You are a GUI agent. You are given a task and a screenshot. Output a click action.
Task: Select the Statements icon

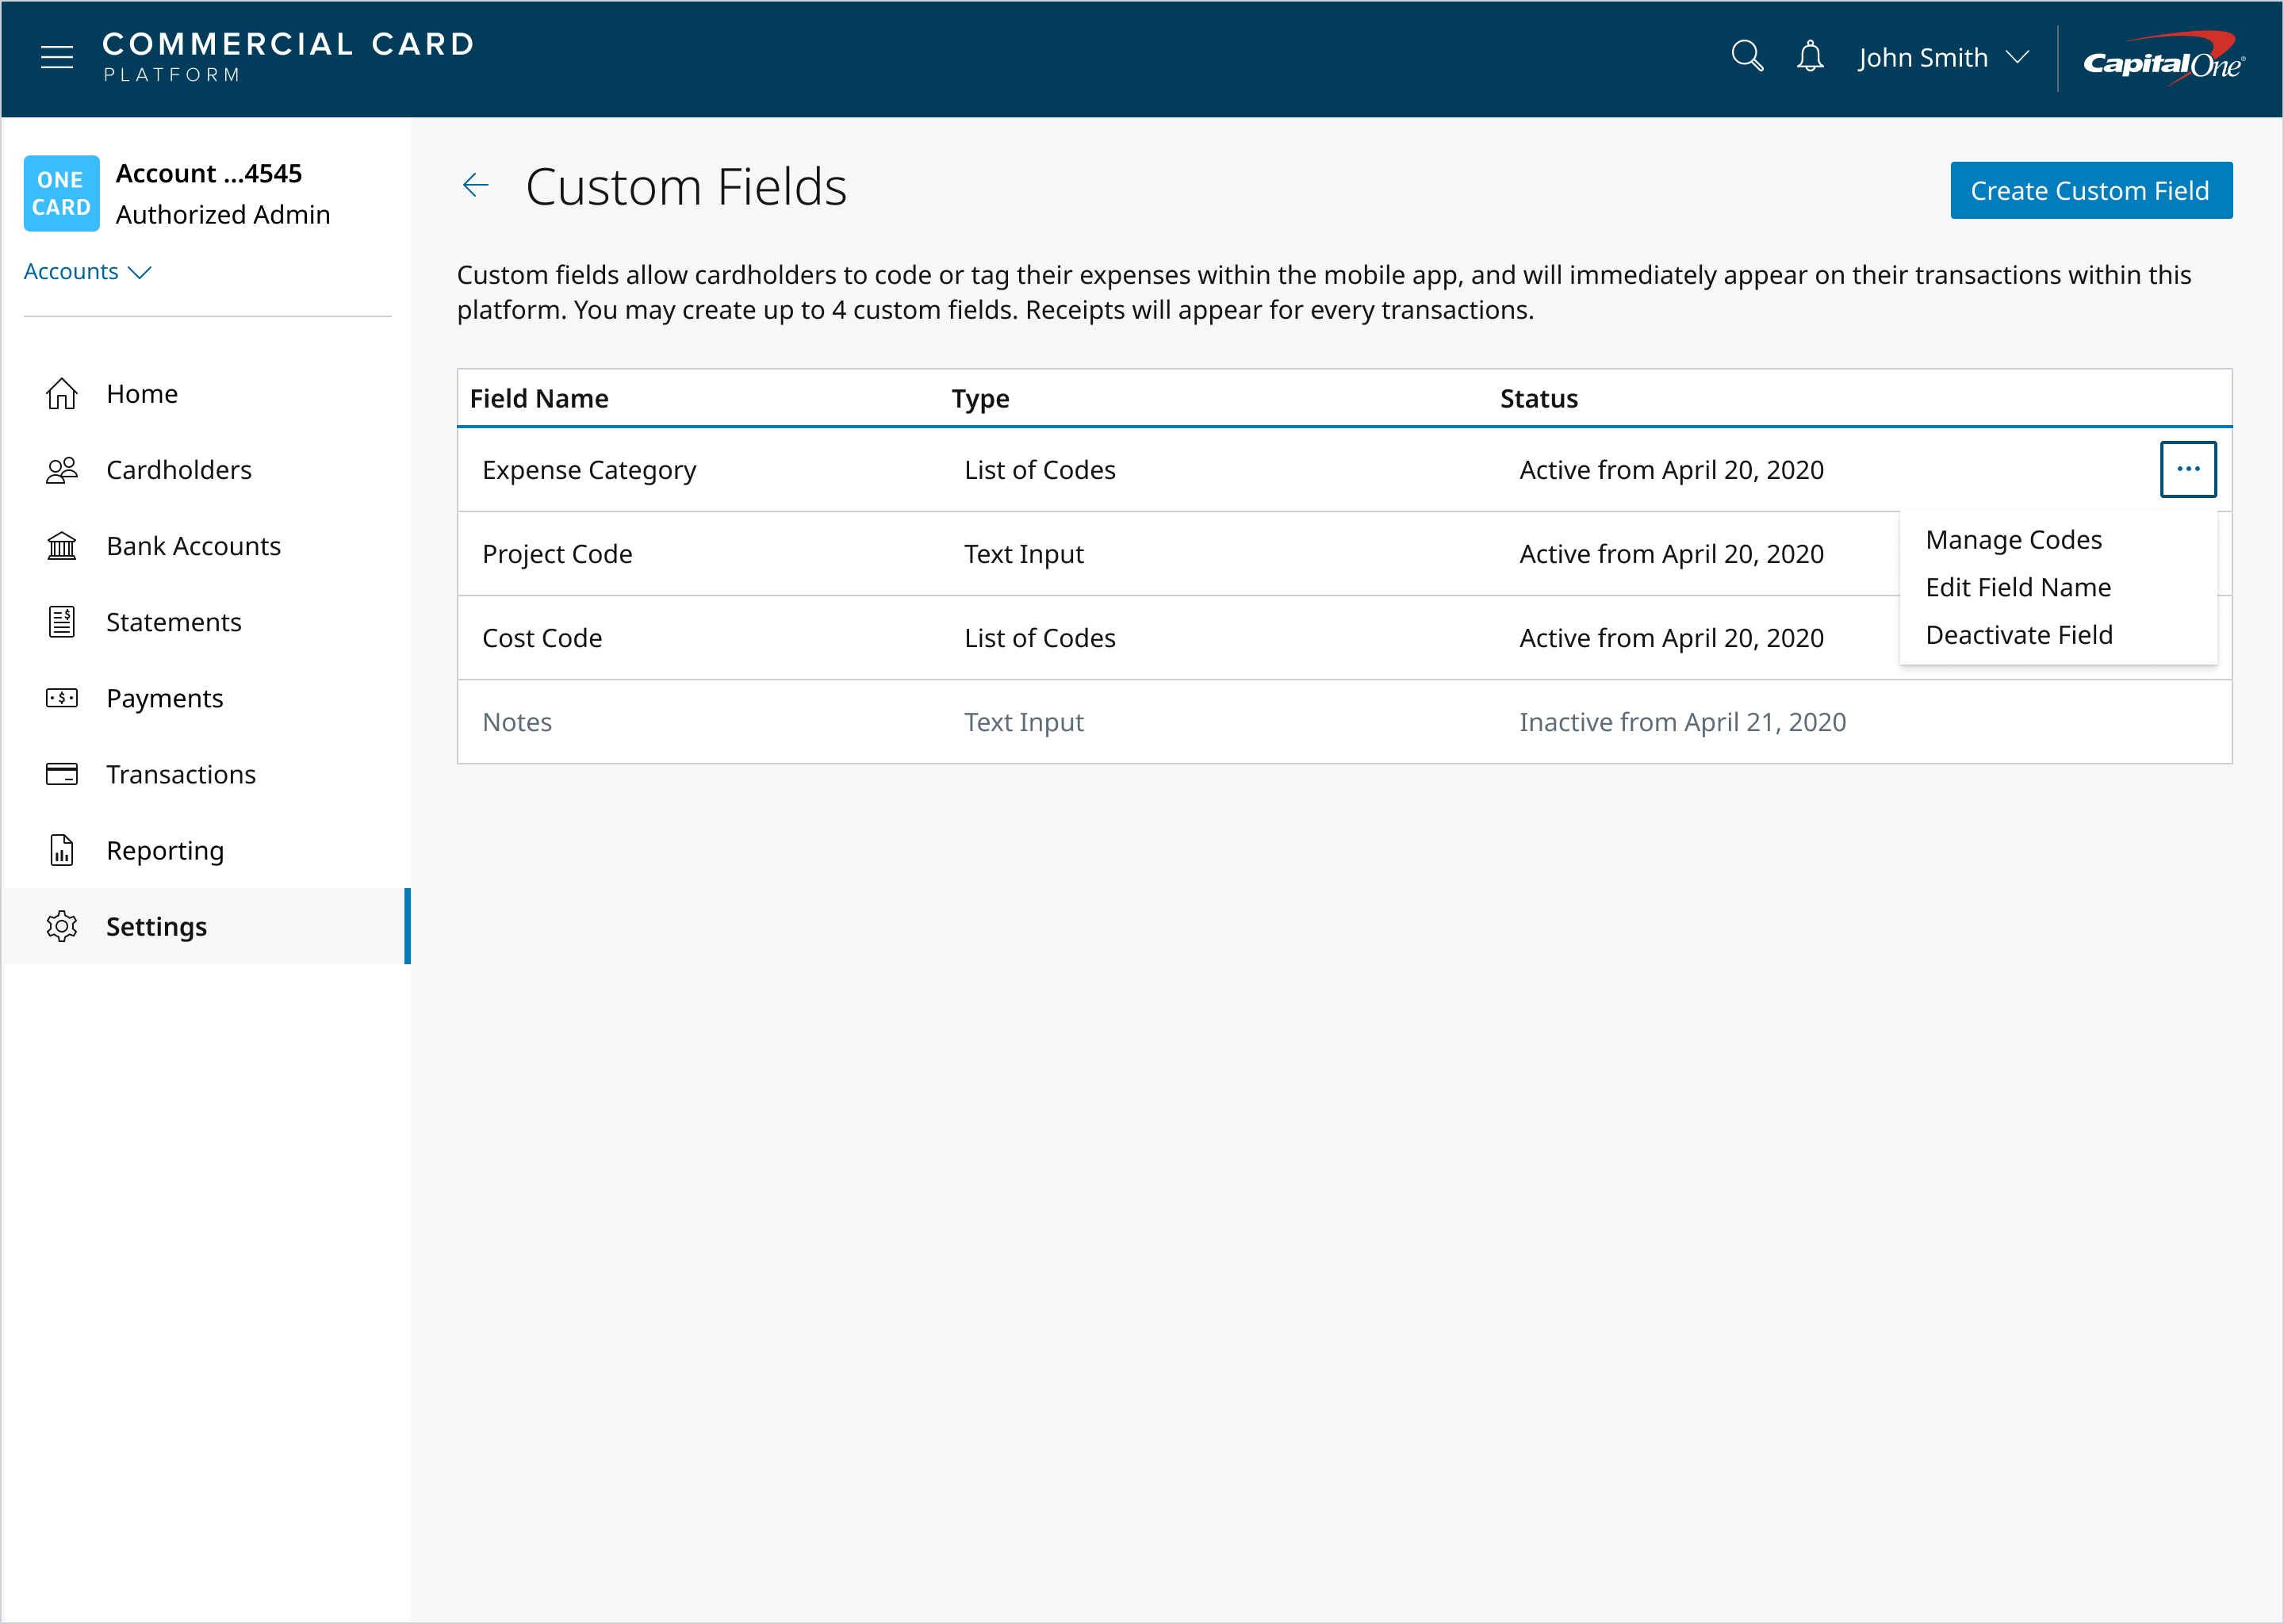click(62, 622)
